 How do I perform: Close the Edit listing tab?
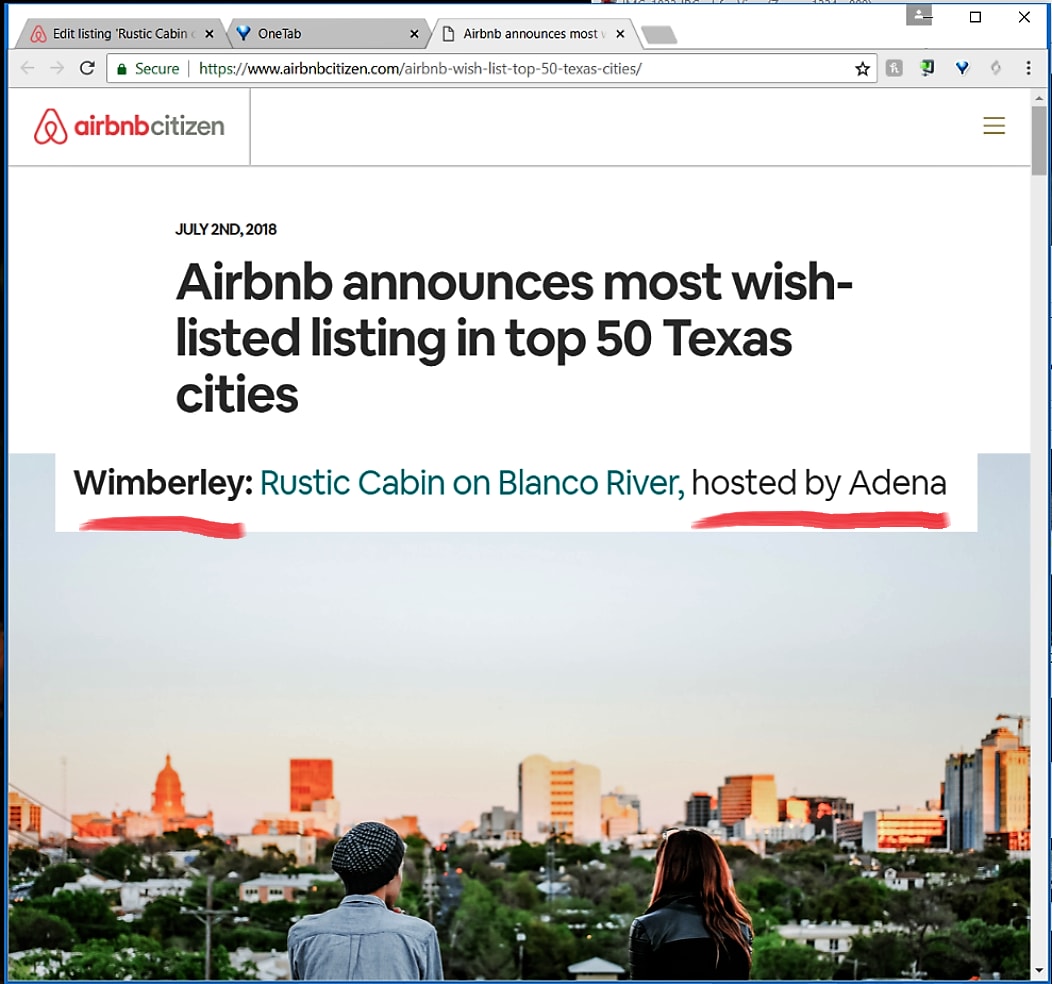point(209,34)
